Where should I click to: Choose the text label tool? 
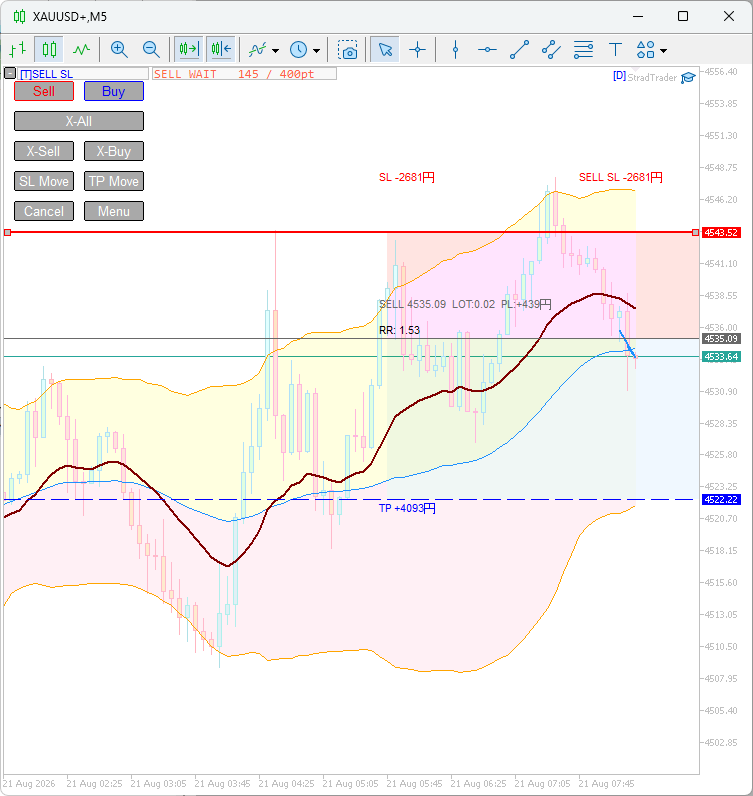(x=615, y=50)
